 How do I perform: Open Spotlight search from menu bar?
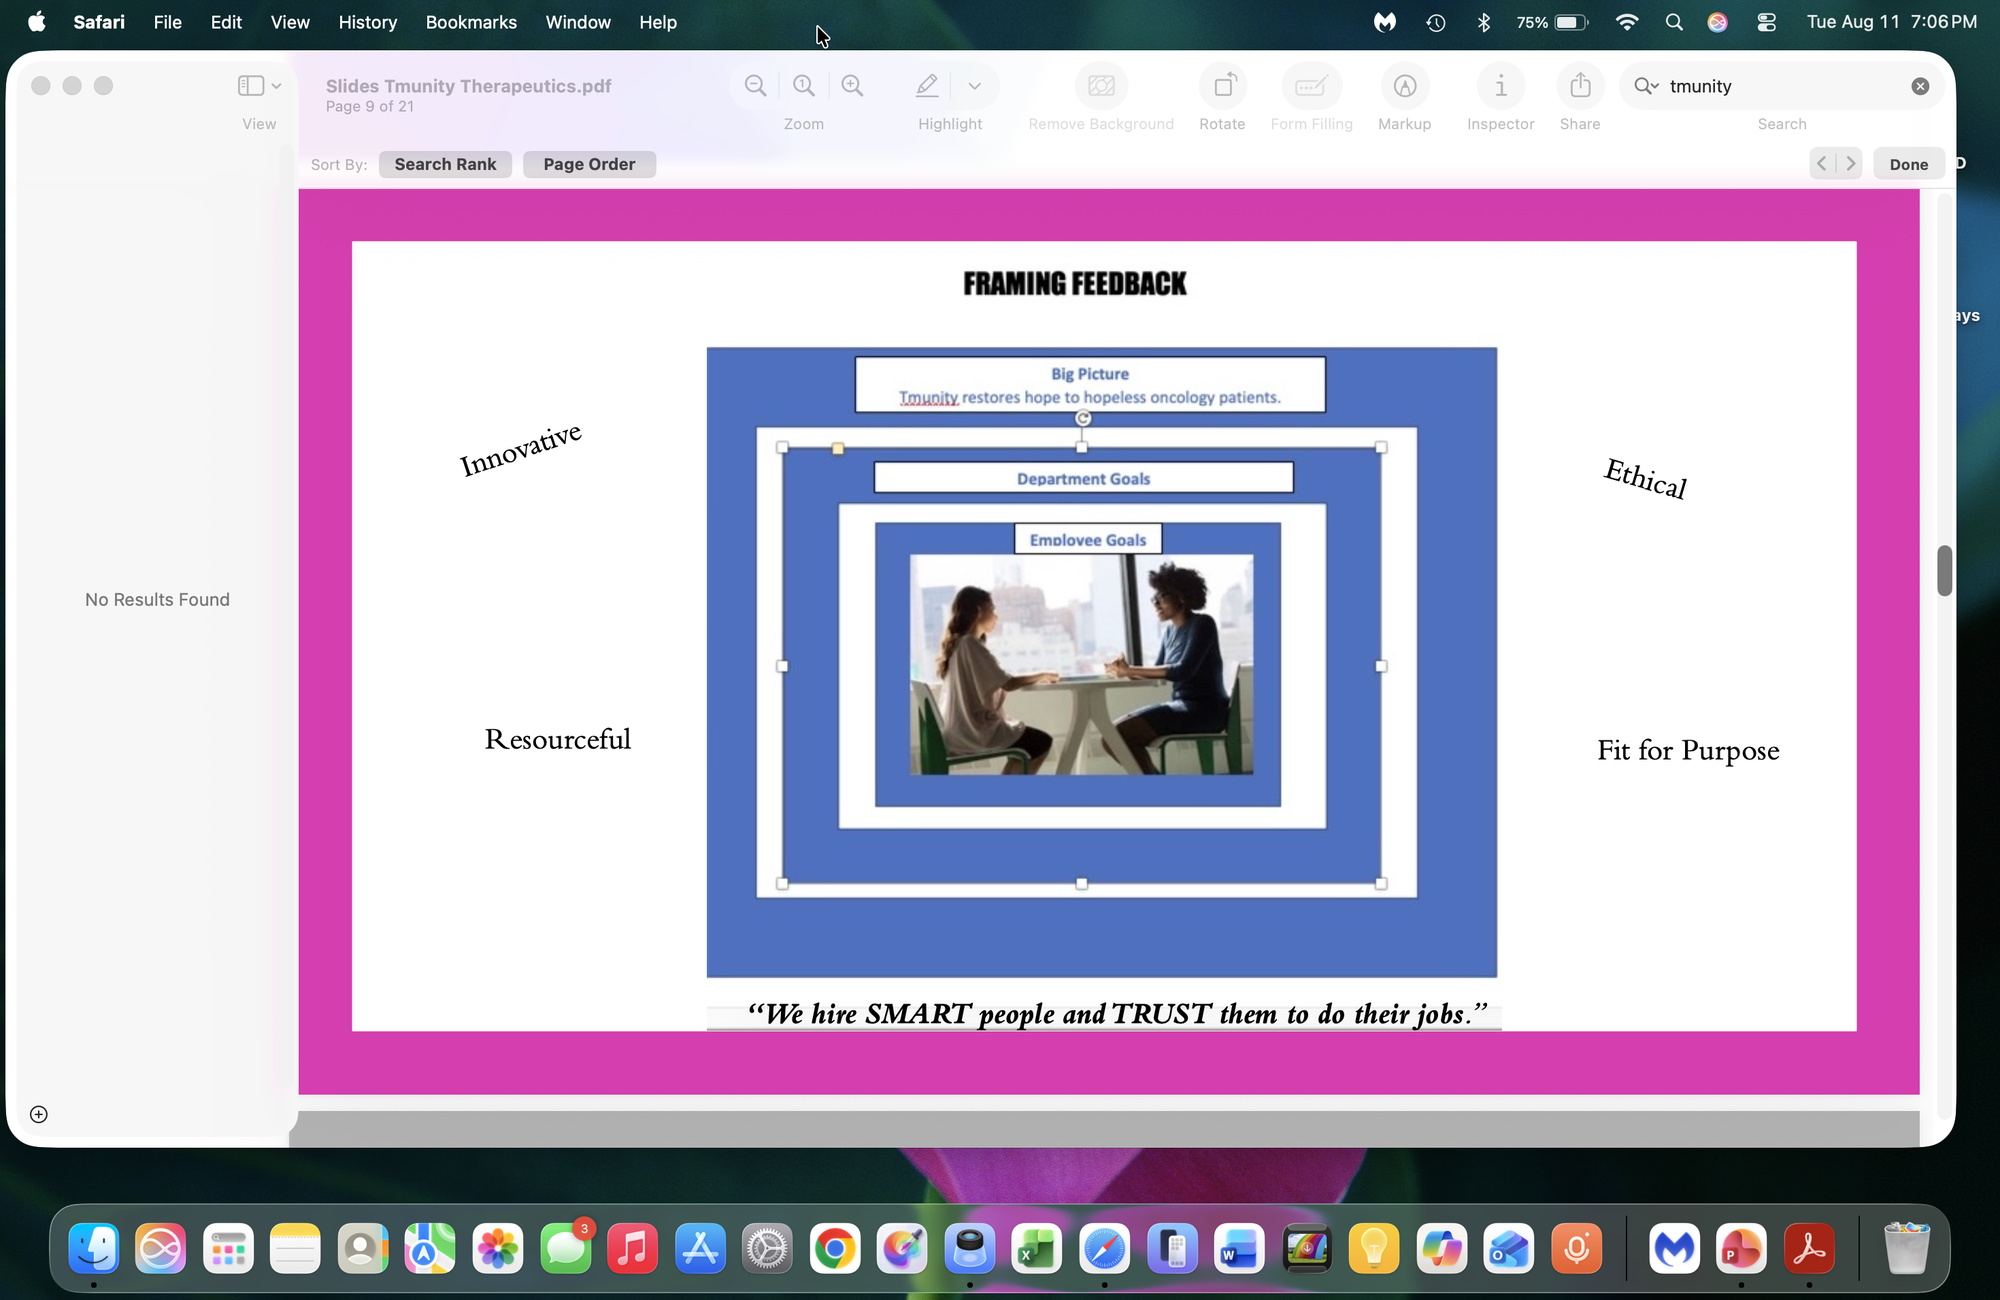pos(1674,22)
